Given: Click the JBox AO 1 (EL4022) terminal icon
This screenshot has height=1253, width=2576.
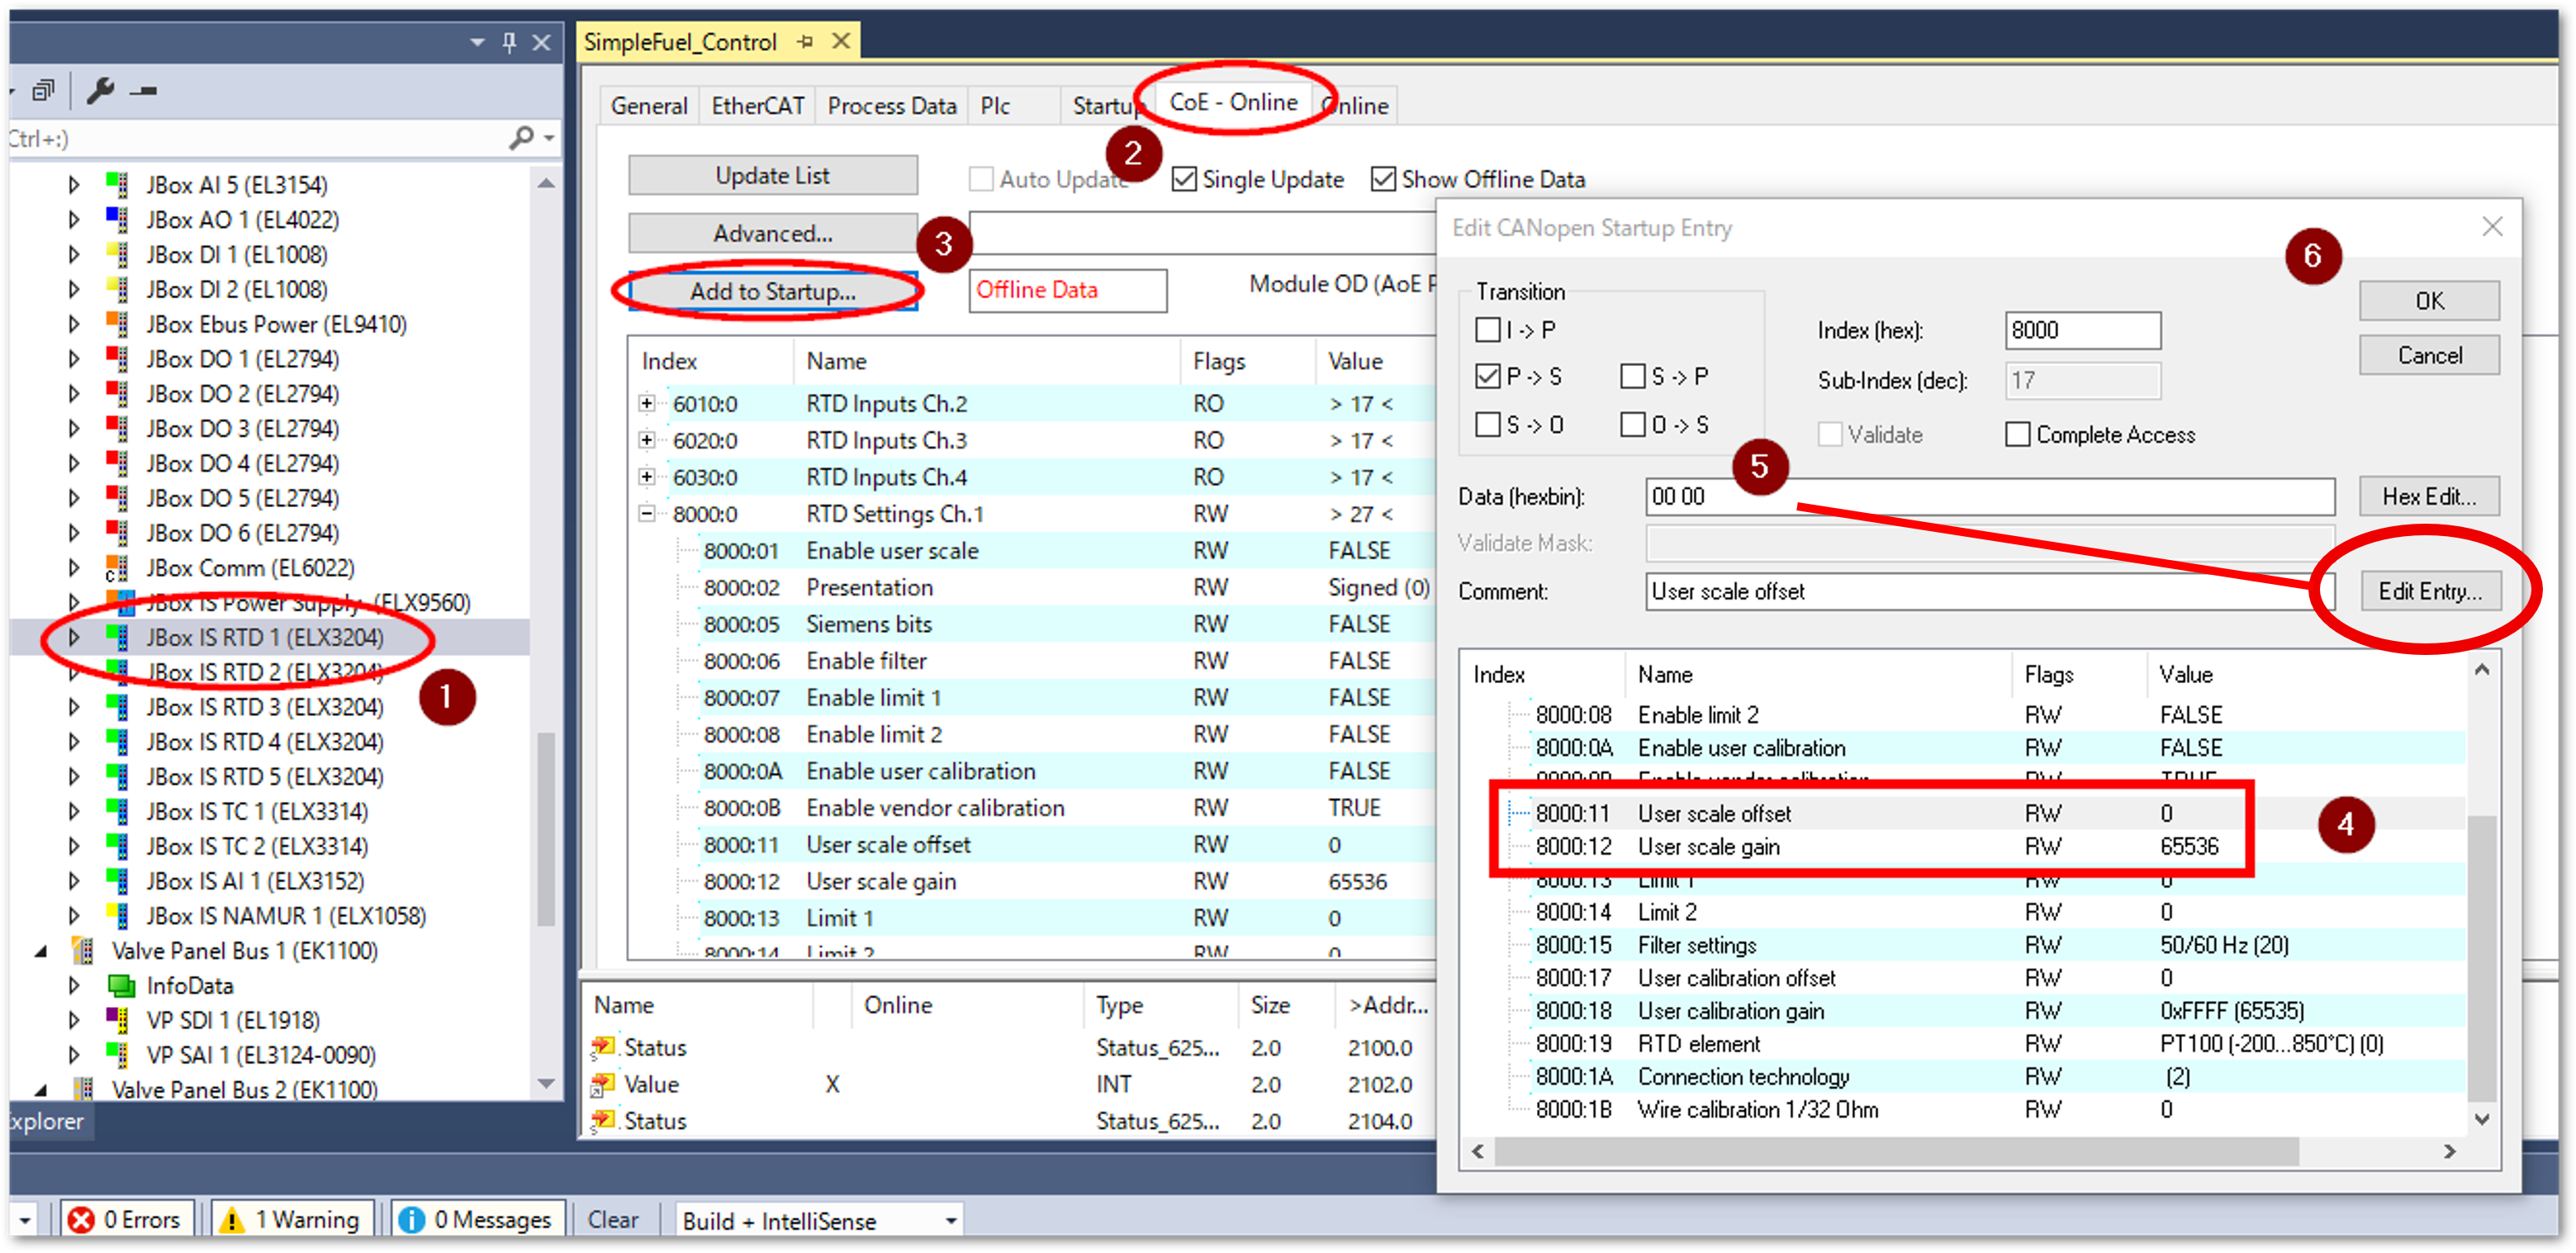Looking at the screenshot, I should [117, 220].
